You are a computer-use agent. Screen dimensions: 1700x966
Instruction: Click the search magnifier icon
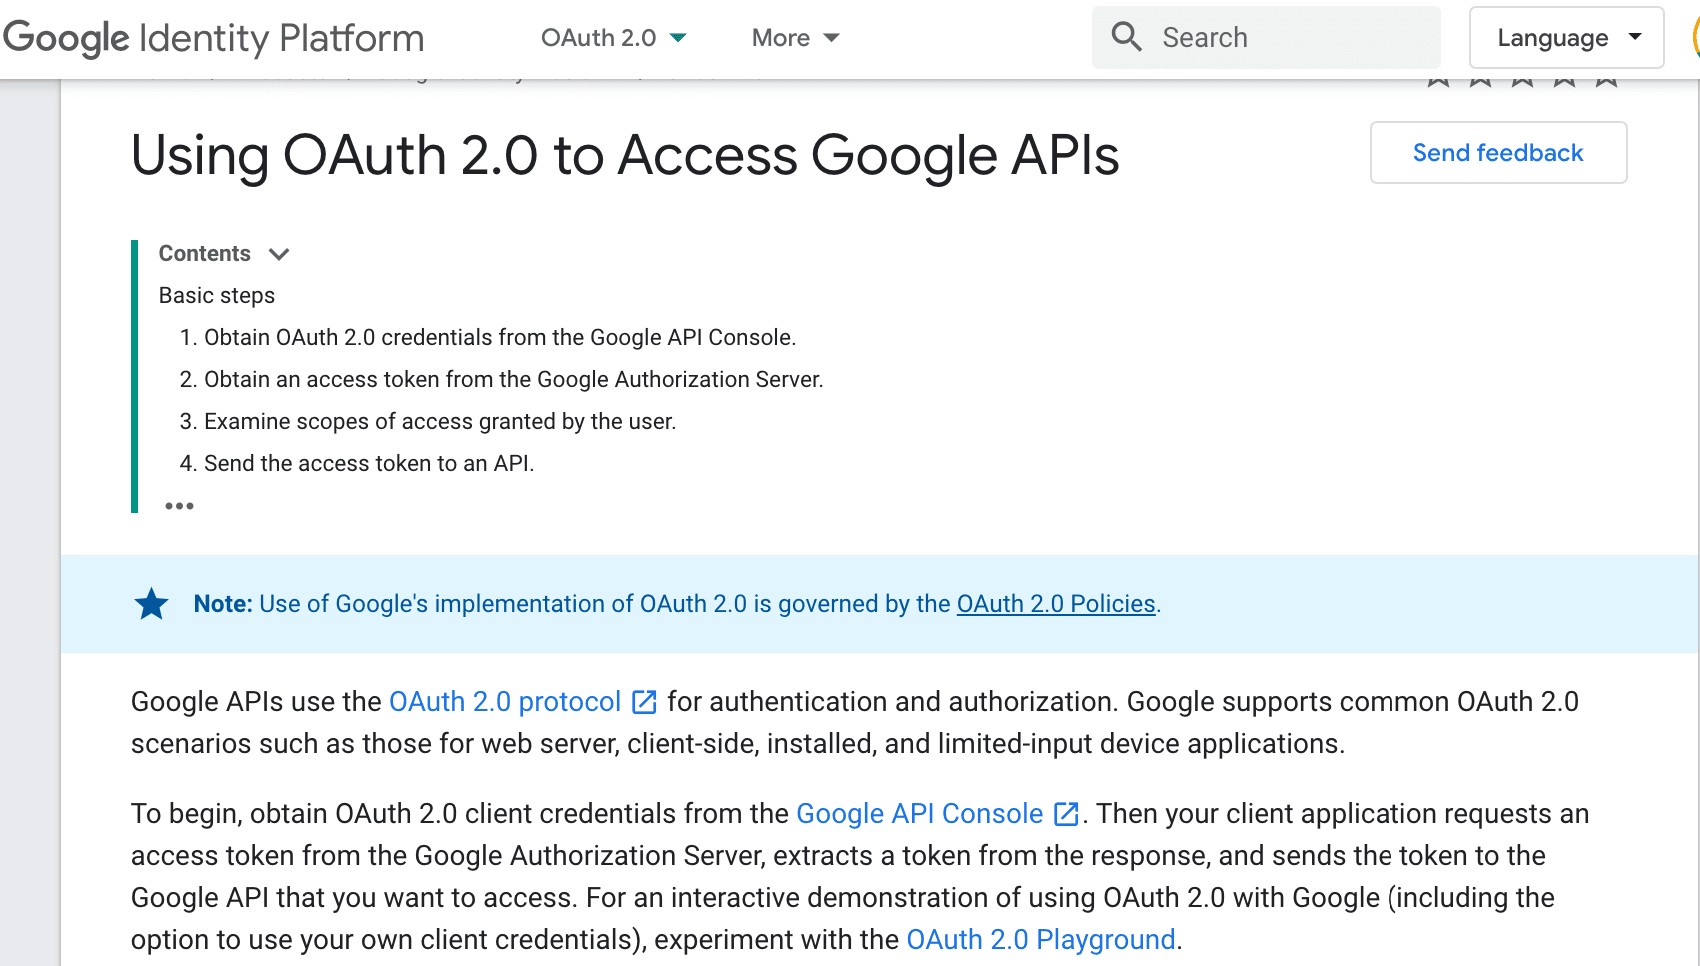pos(1127,37)
